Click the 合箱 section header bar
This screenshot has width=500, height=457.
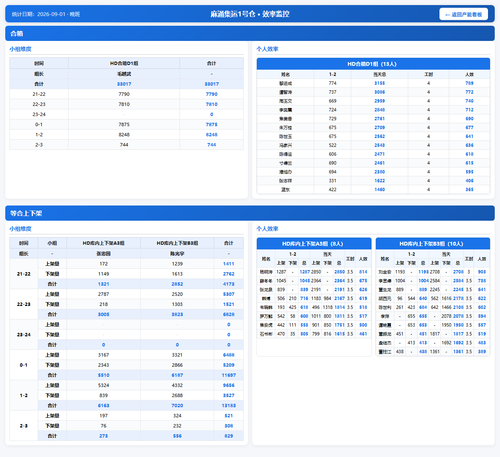click(250, 33)
